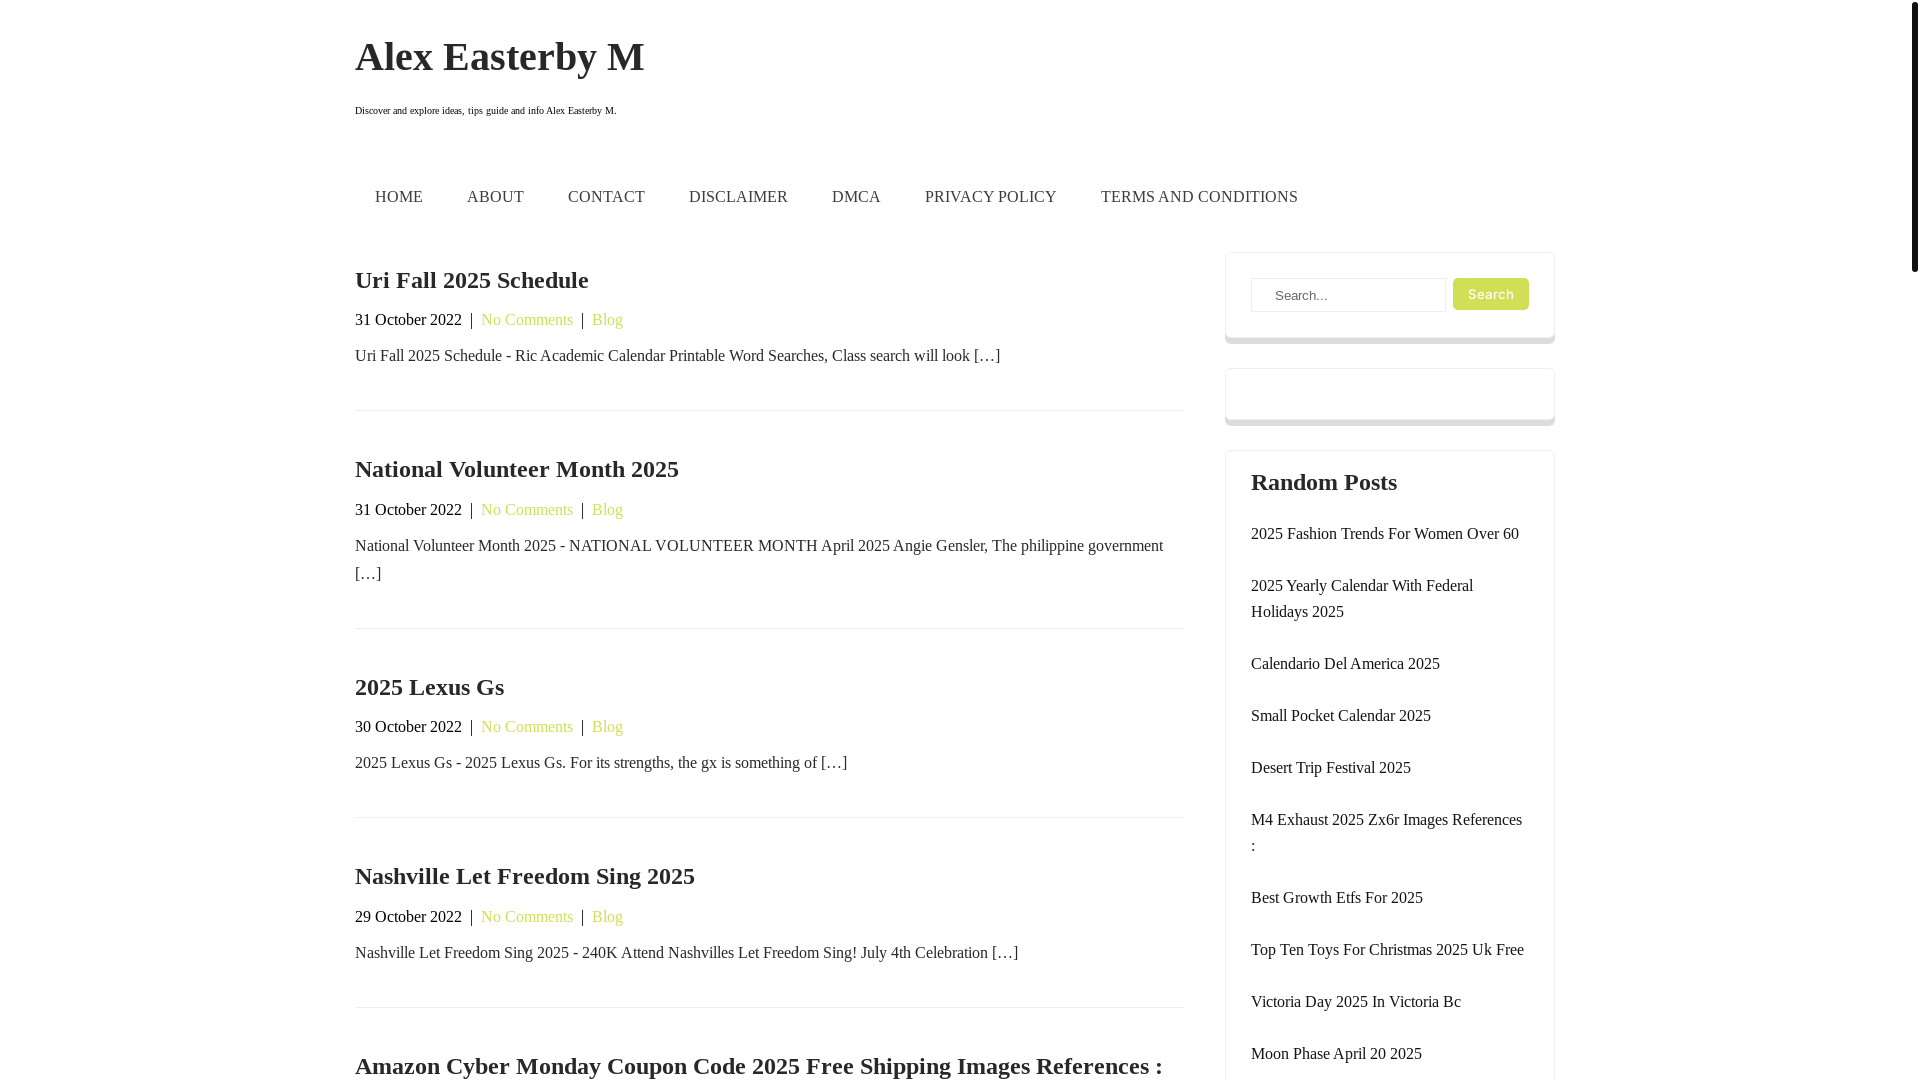Open National Volunteer Month 2025 post
The height and width of the screenshot is (1080, 1920).
tap(516, 469)
